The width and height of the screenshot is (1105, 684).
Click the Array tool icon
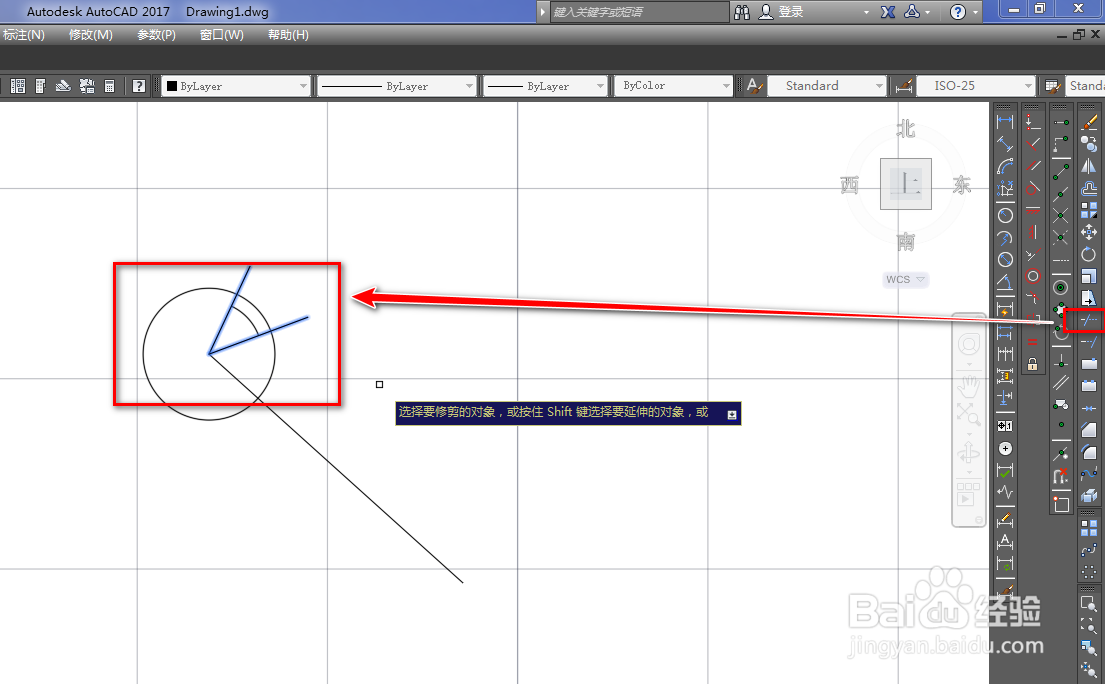click(x=1089, y=211)
